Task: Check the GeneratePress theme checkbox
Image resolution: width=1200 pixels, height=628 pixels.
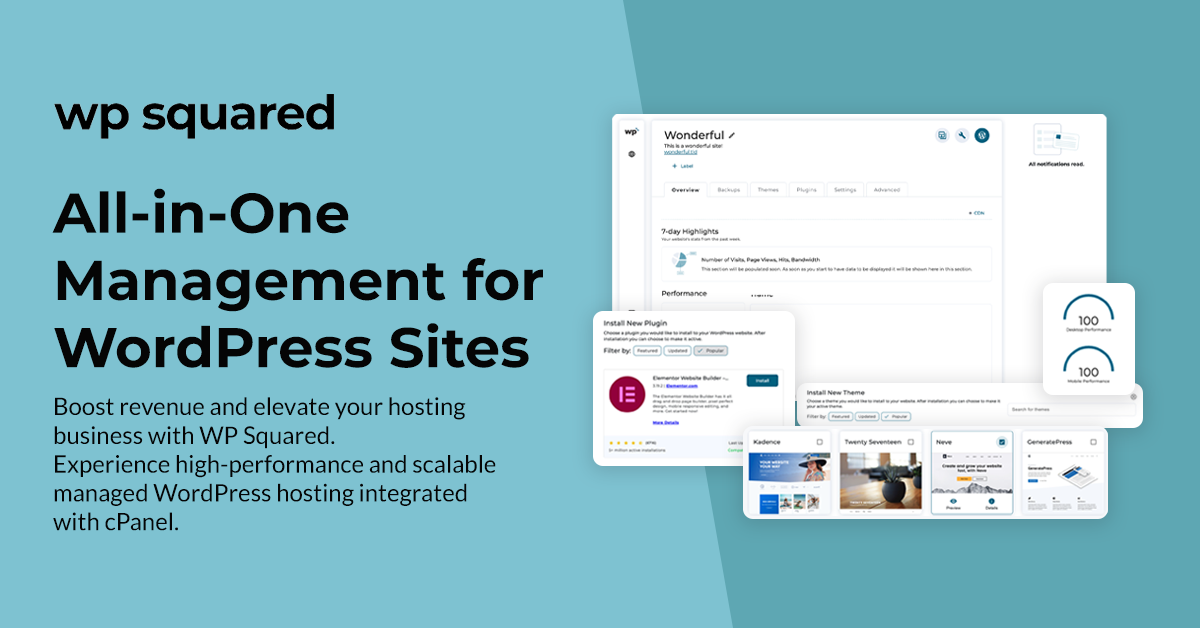Action: [x=1093, y=441]
